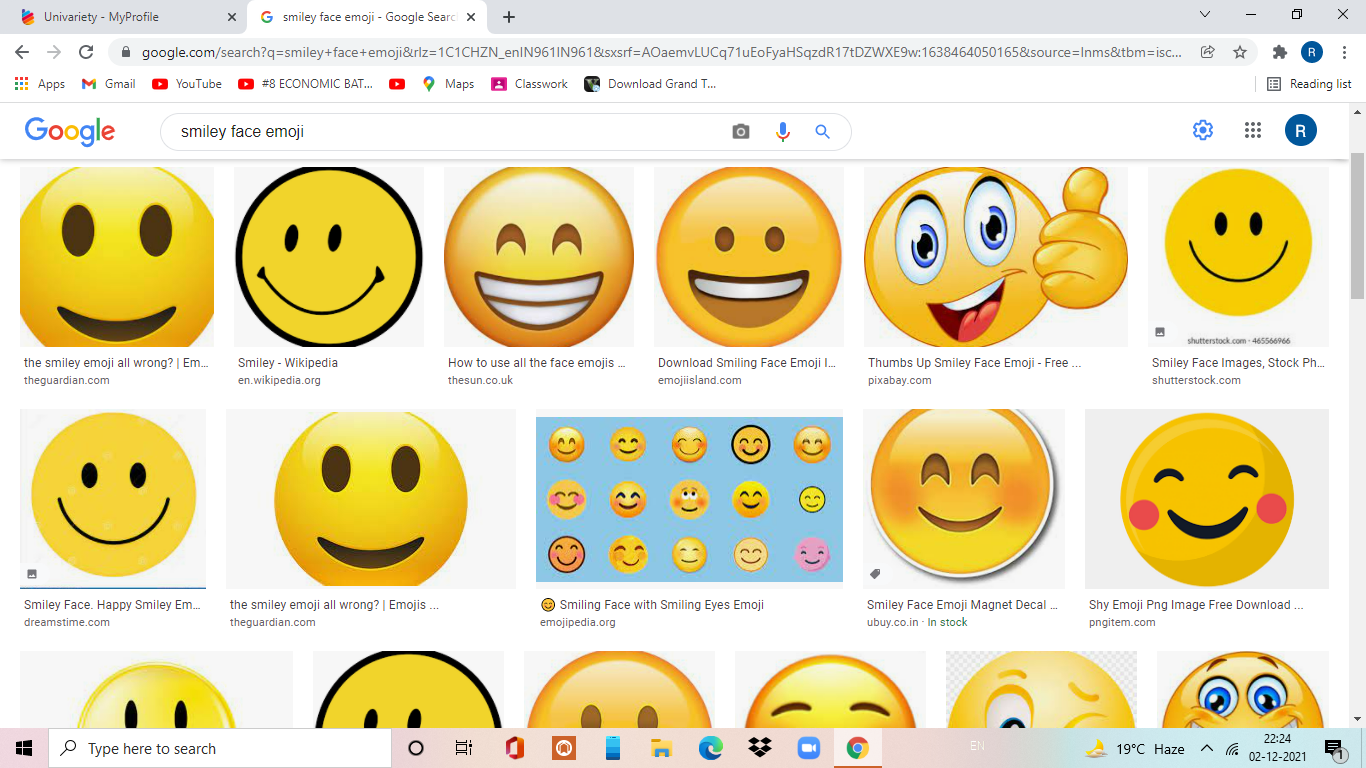
Task: Click the en.wikipedia.org source link
Action: [279, 380]
